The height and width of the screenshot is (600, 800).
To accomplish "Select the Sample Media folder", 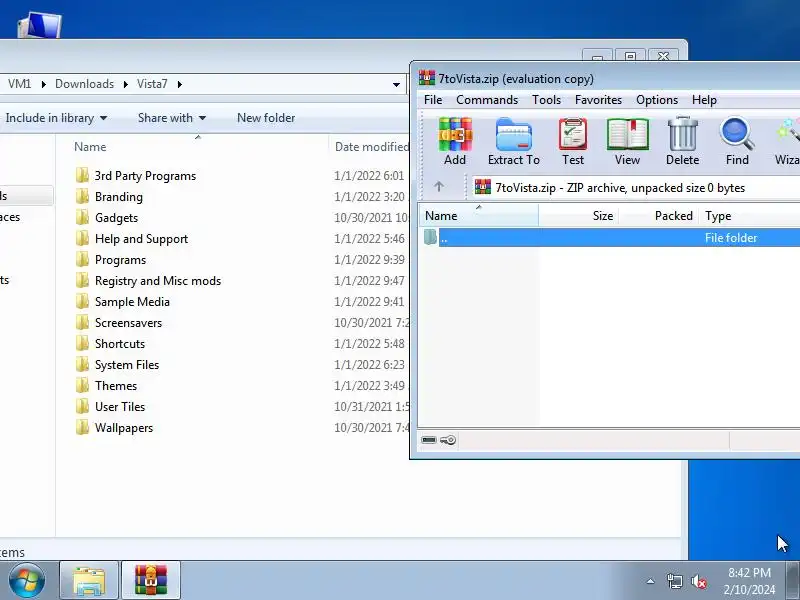I will (x=132, y=302).
